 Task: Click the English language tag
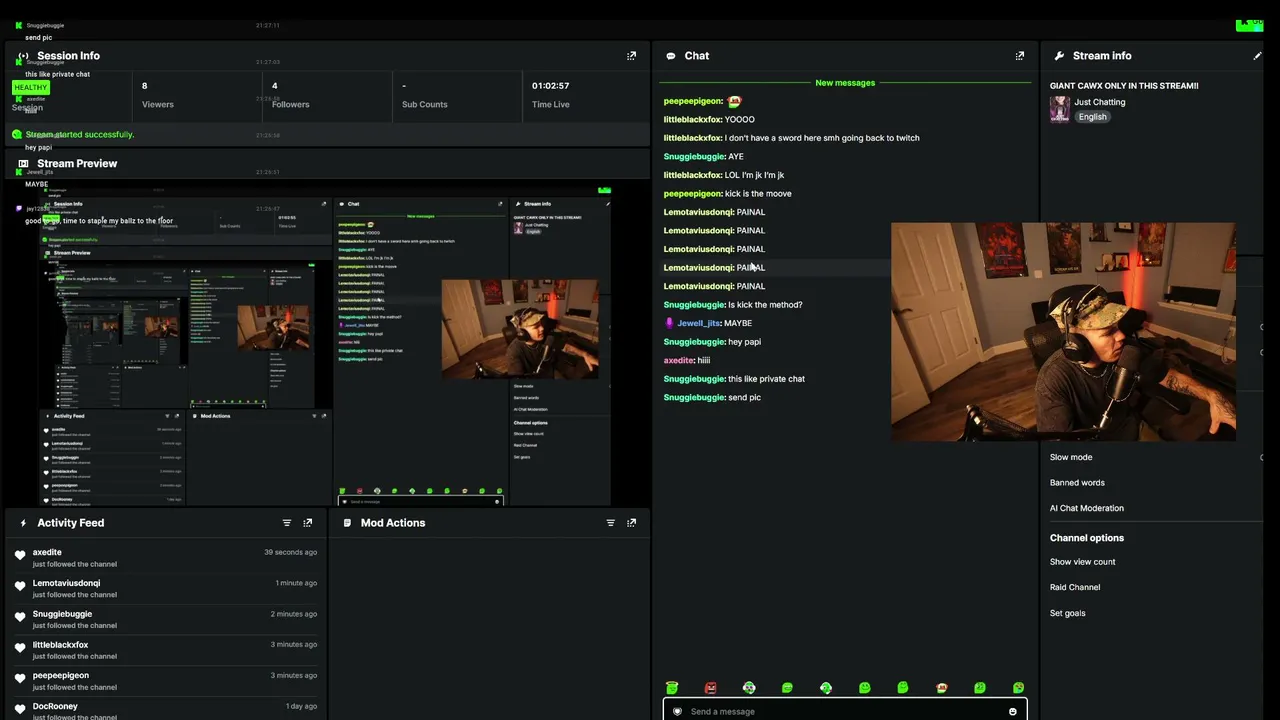tap(1092, 117)
